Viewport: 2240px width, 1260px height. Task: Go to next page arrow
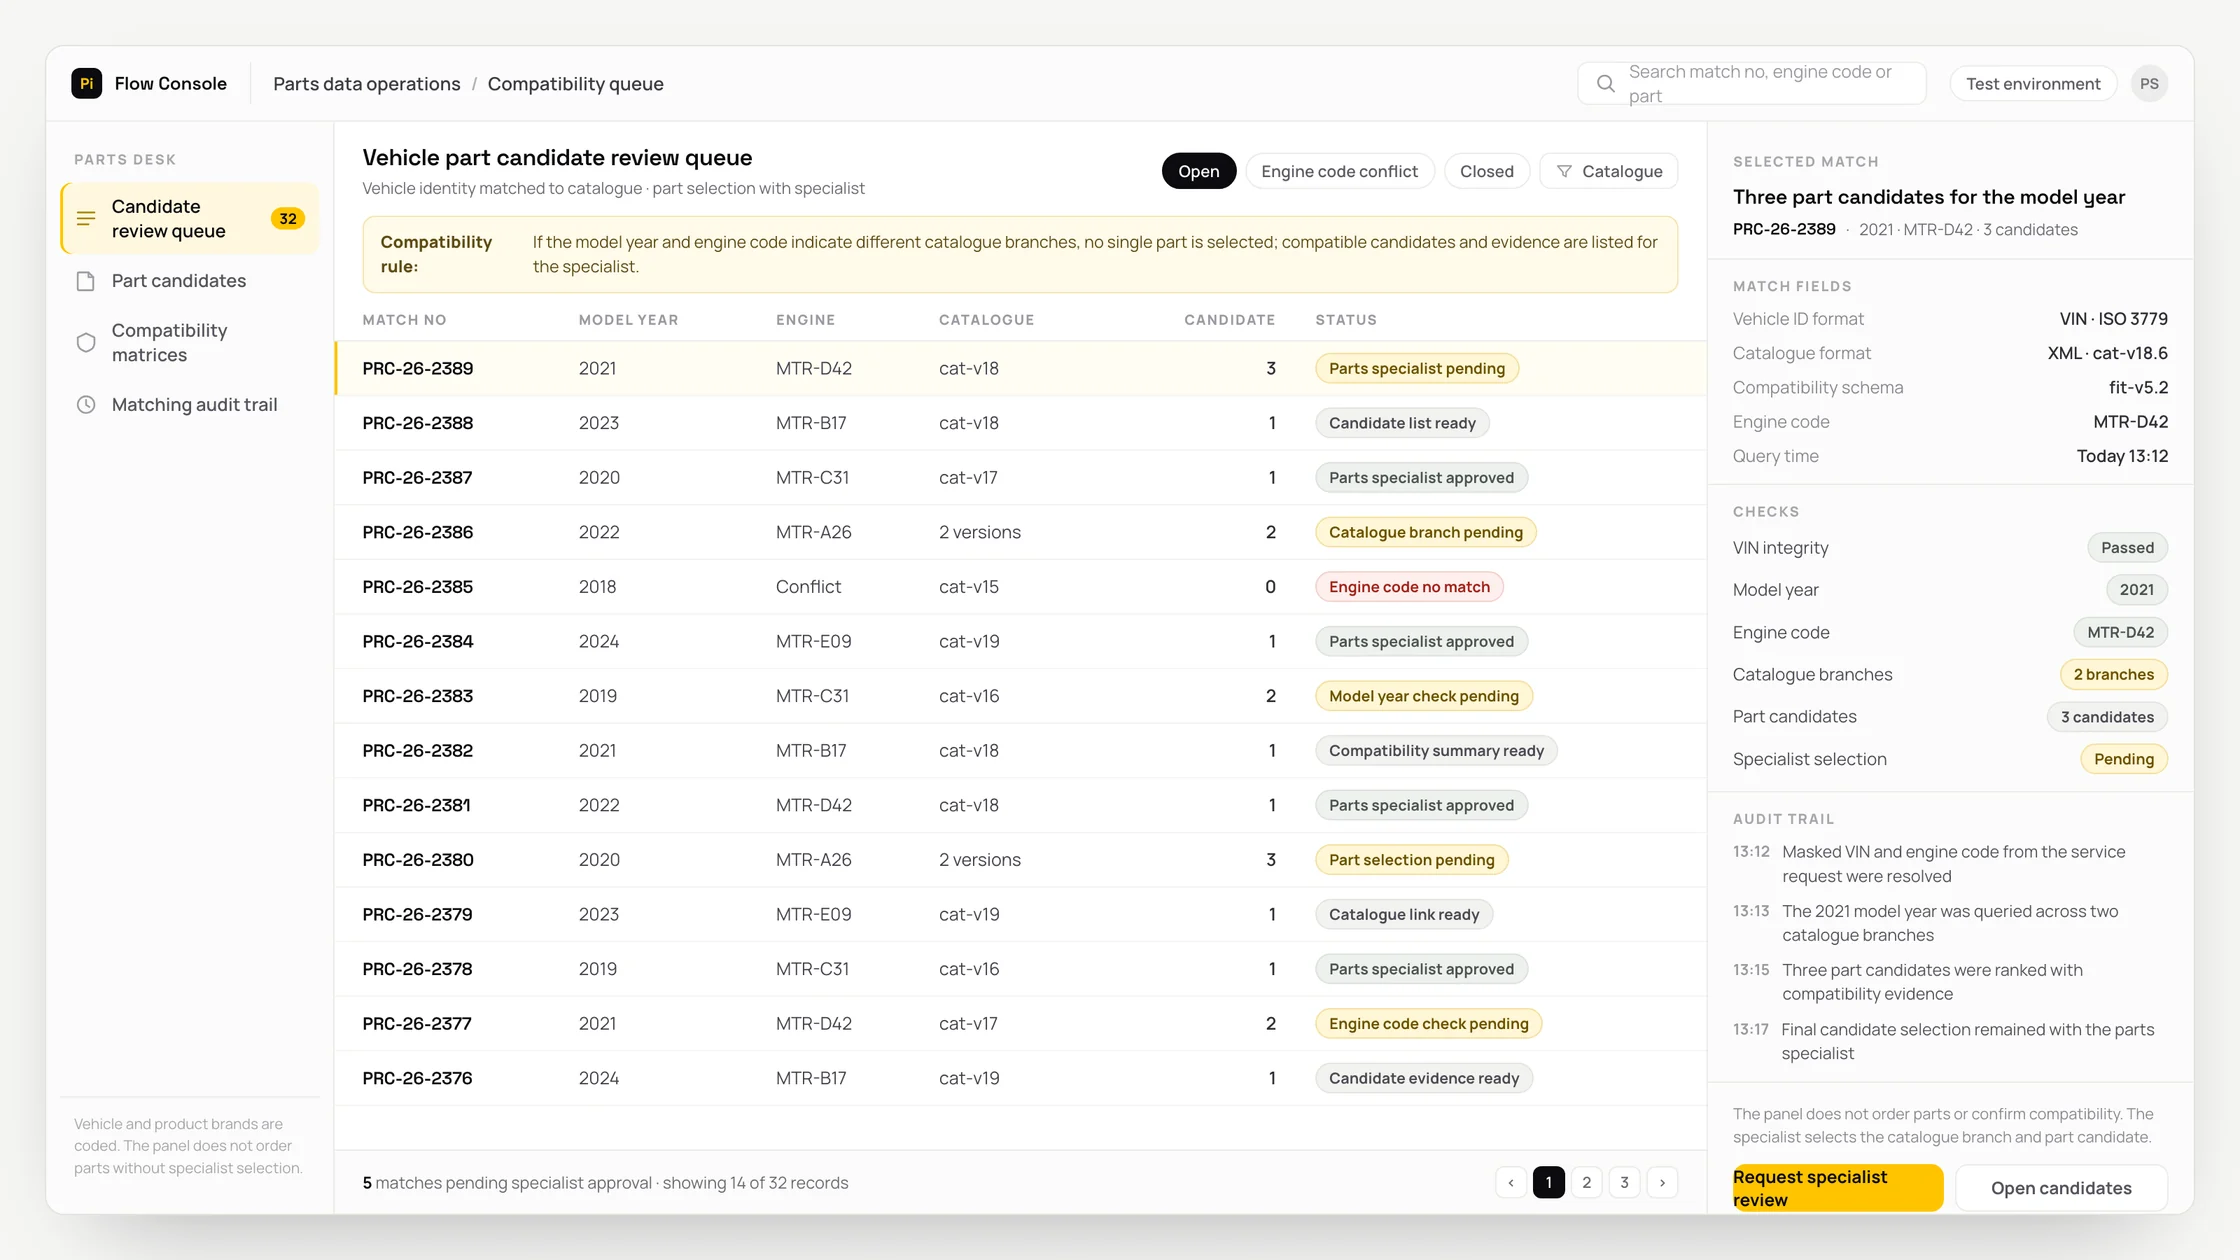tap(1662, 1183)
